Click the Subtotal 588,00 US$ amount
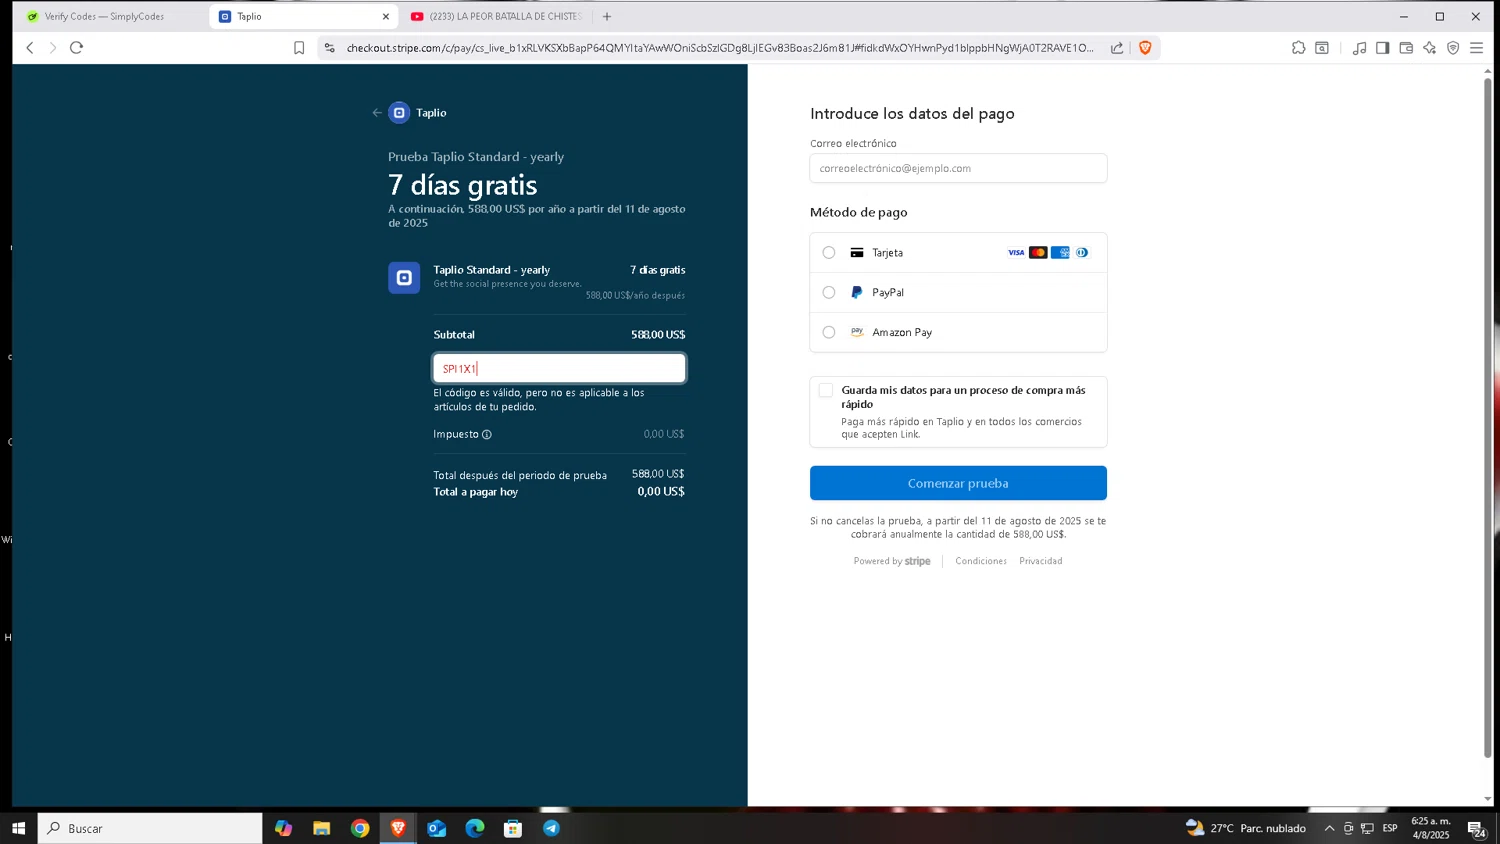1500x844 pixels. [x=658, y=335]
